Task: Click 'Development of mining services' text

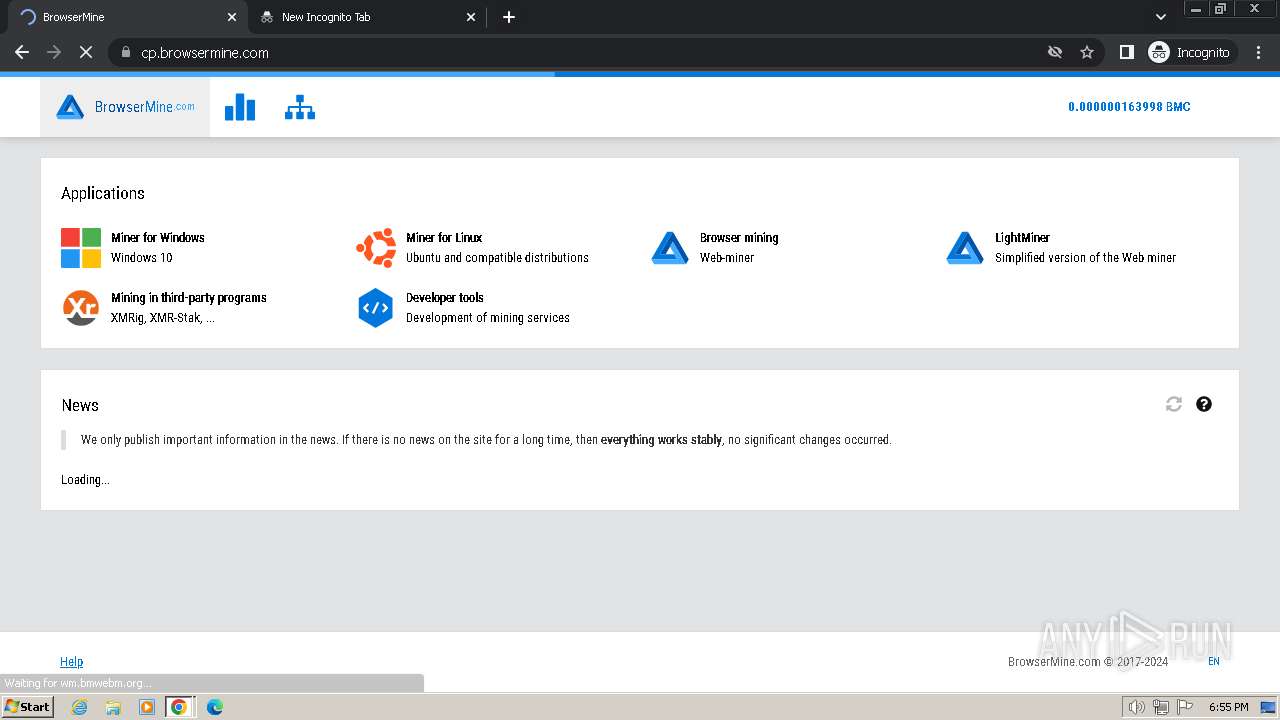Action: (x=488, y=318)
